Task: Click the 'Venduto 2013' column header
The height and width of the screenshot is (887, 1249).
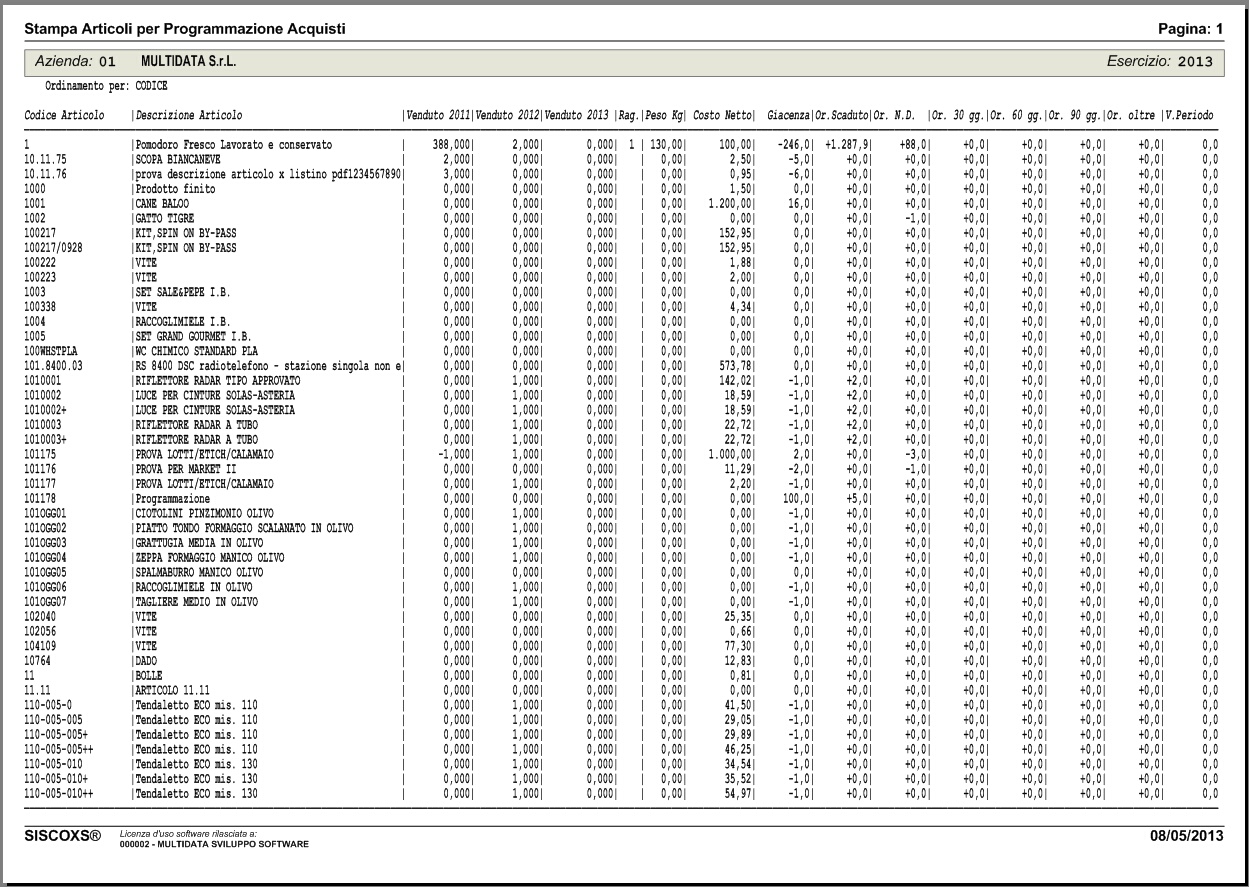Action: [x=577, y=116]
